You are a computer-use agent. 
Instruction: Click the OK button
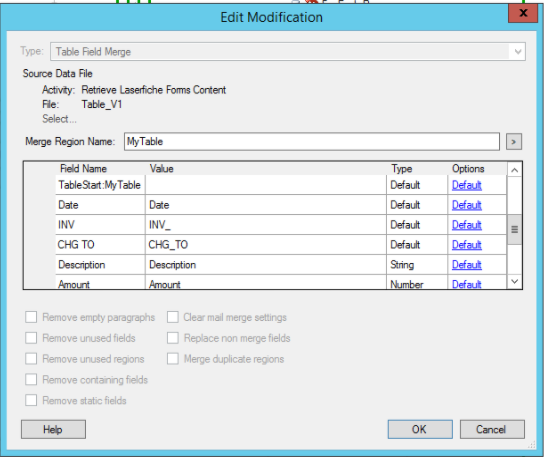[x=420, y=430]
